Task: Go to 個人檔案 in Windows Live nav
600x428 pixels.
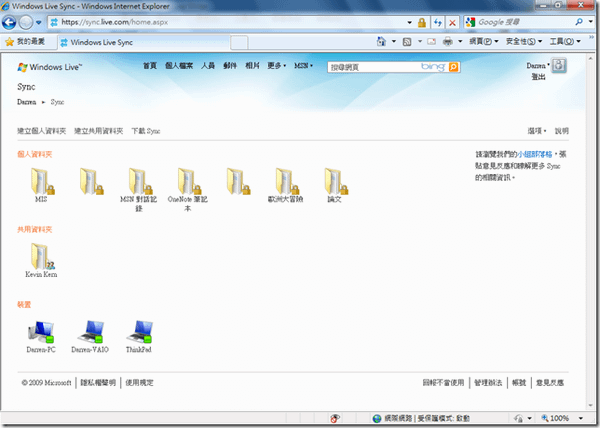Action: 179,66
